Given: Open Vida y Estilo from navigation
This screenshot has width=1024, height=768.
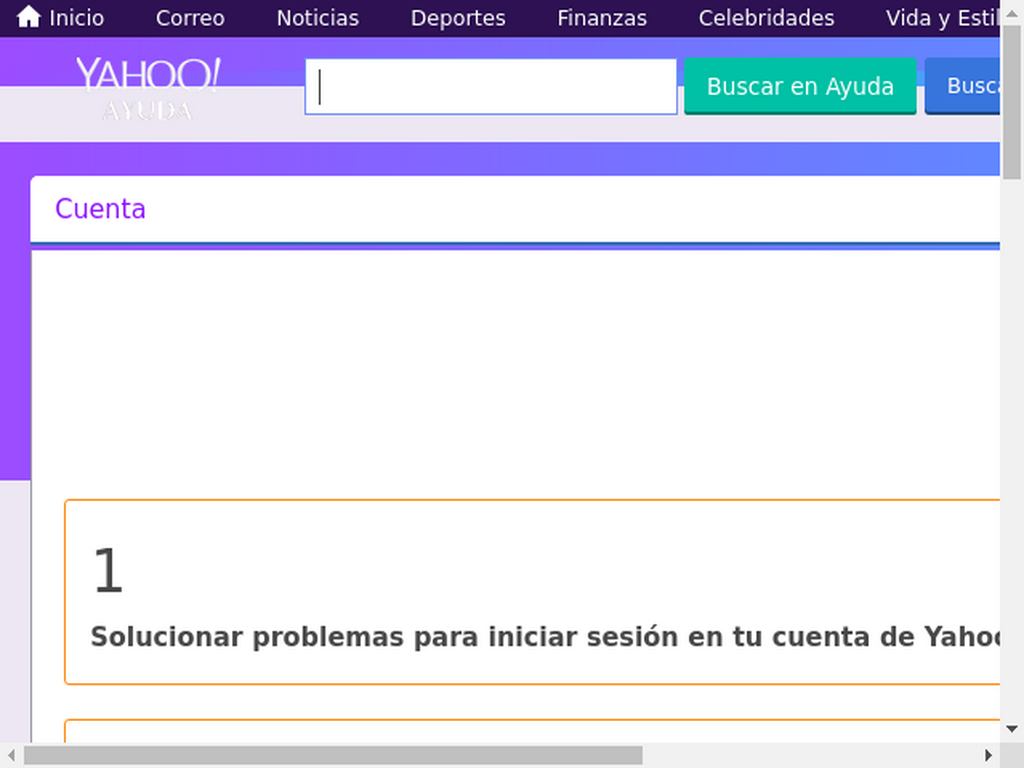Looking at the screenshot, I should click(x=942, y=18).
